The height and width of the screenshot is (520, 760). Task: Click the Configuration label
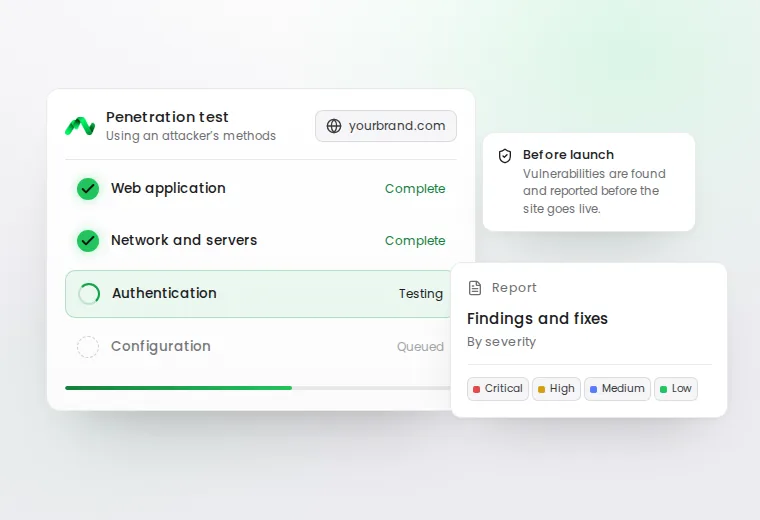tap(161, 346)
